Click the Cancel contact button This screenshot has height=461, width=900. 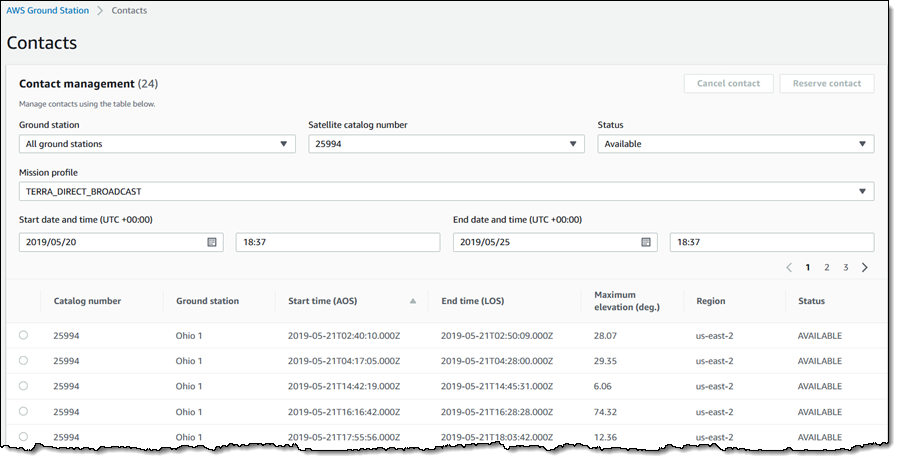pyautogui.click(x=729, y=84)
